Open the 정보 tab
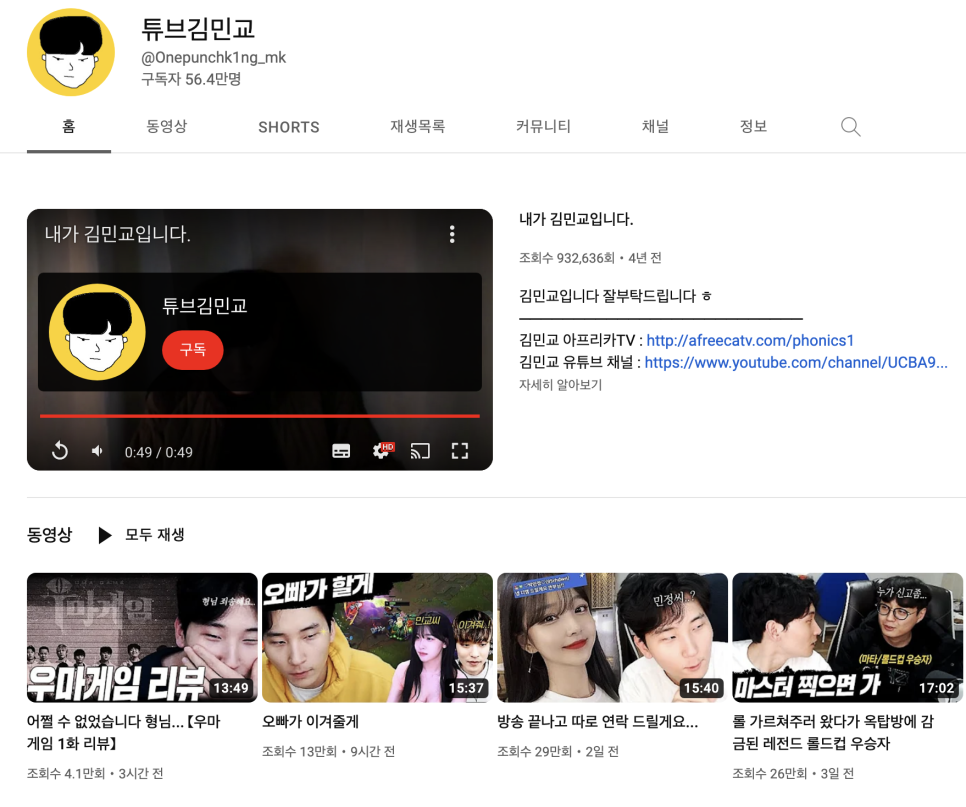The width and height of the screenshot is (966, 807). [x=753, y=126]
